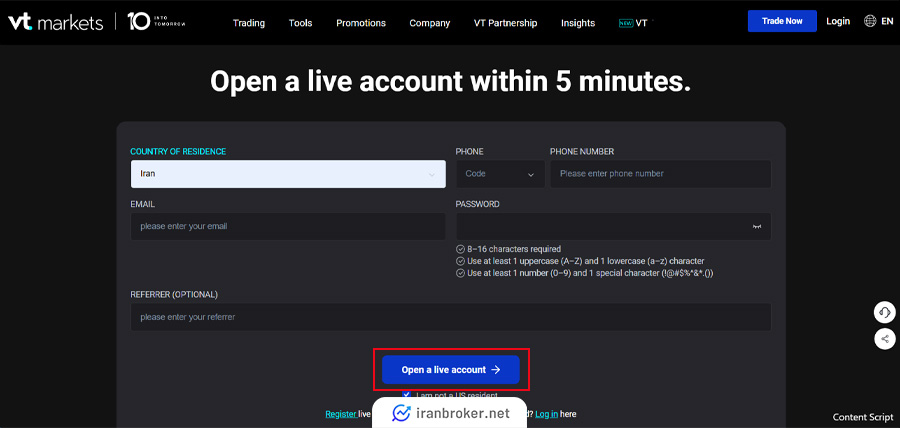The image size is (900, 428).
Task: Show password using the eye icon
Action: click(x=757, y=227)
